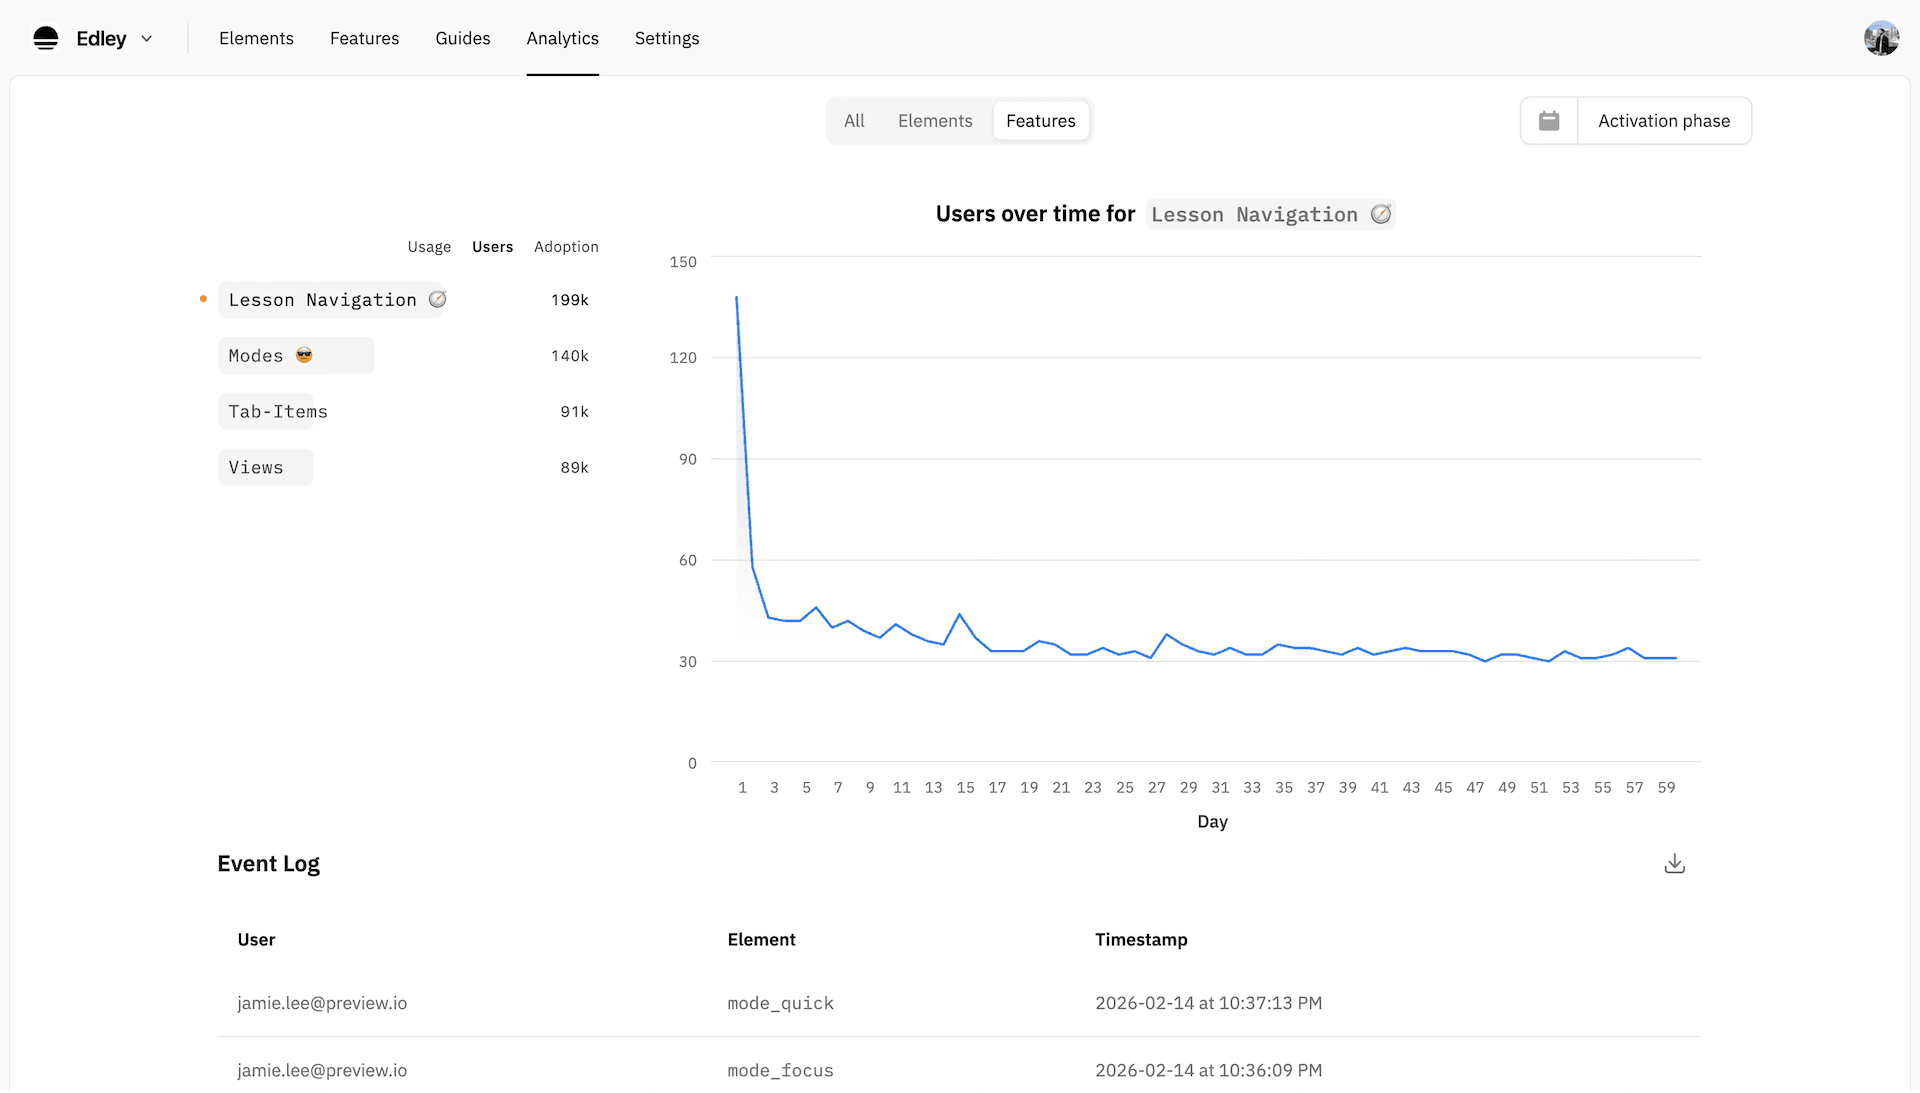
Task: Download the Event Log
Action: click(x=1675, y=864)
